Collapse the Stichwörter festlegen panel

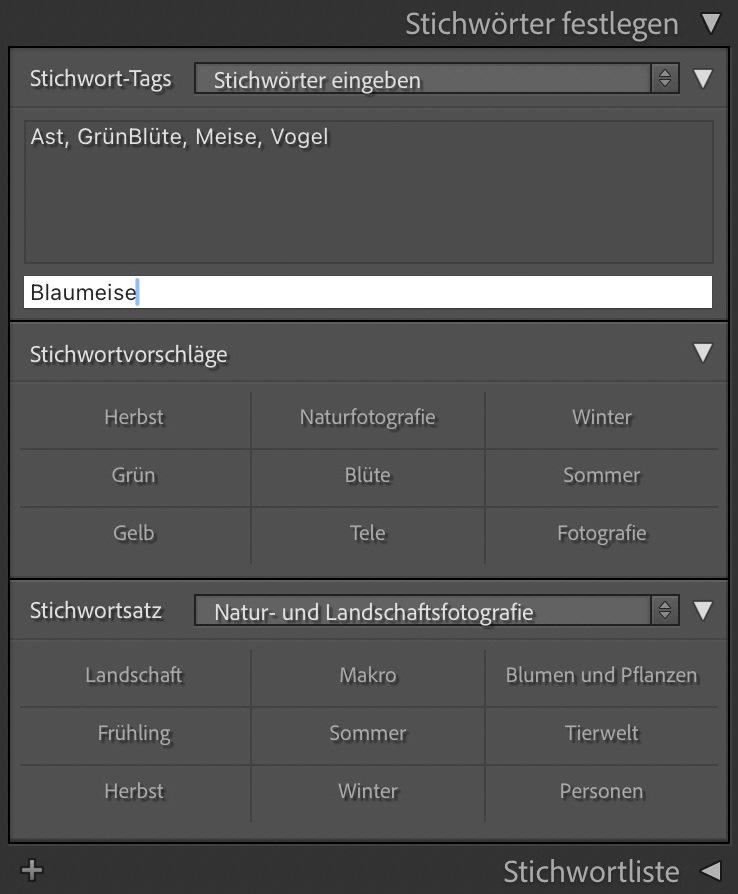point(711,23)
